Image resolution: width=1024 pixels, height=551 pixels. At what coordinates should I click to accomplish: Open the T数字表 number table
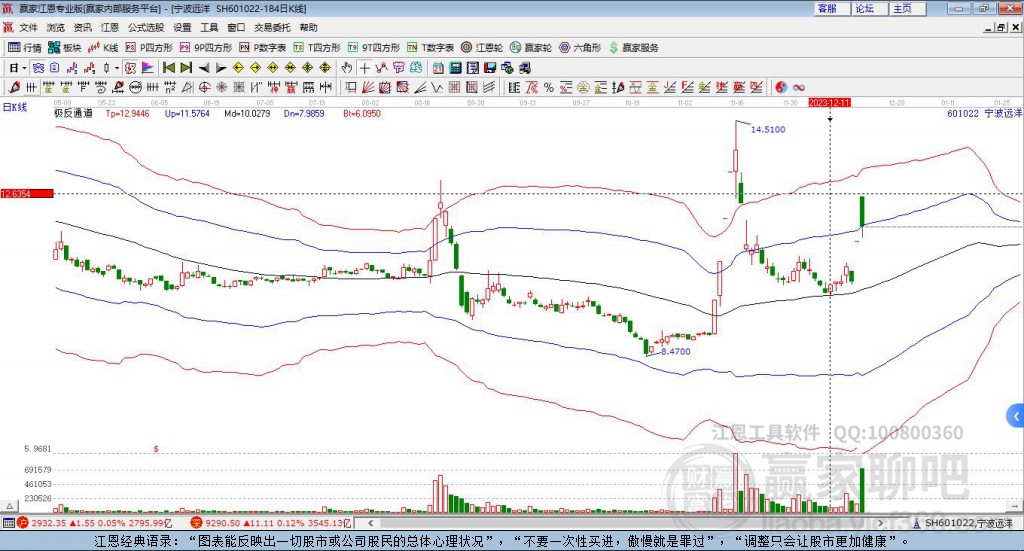[x=430, y=48]
